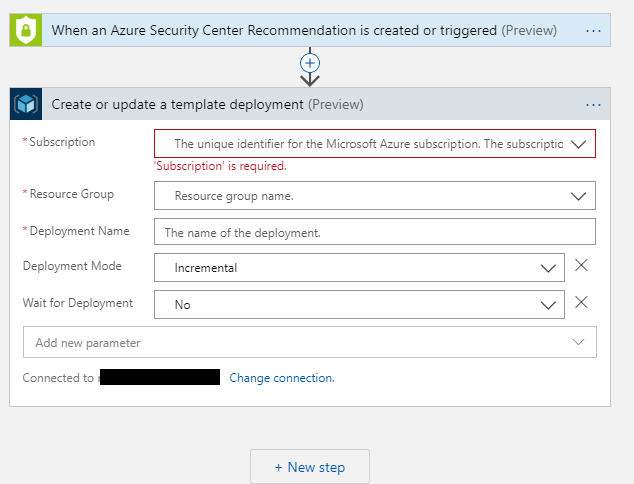
Task: Open the Wait for Deployment dropdown
Action: tap(359, 304)
